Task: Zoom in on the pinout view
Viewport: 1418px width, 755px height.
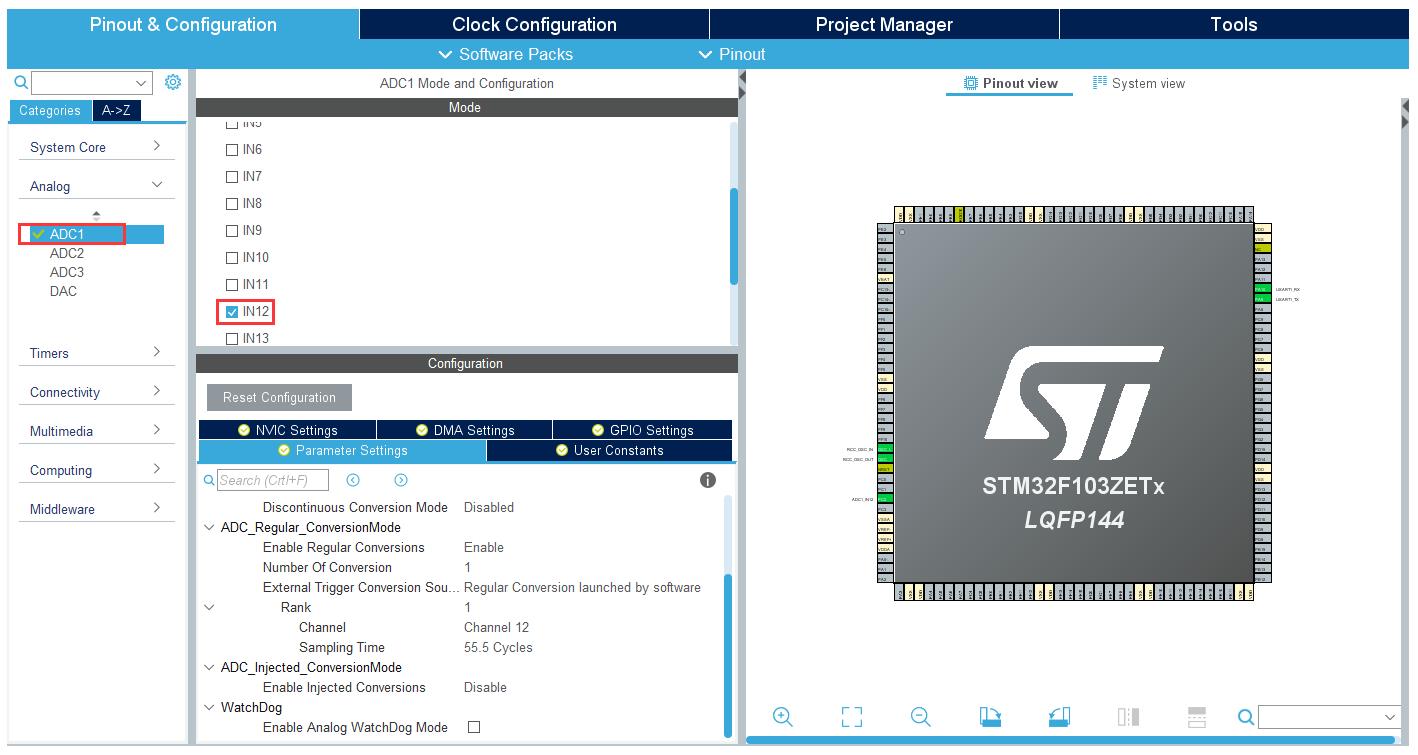Action: point(783,717)
